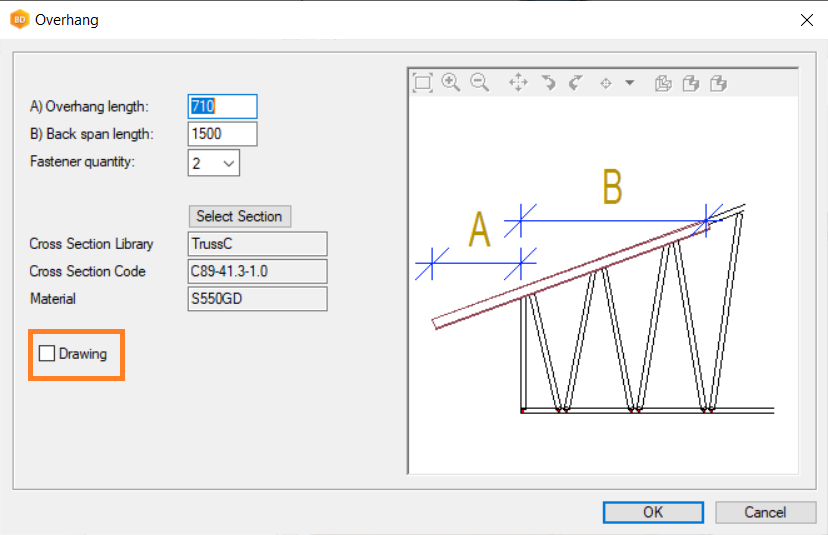828x535 pixels.
Task: Click the snap point crosshair icon
Action: tap(605, 83)
